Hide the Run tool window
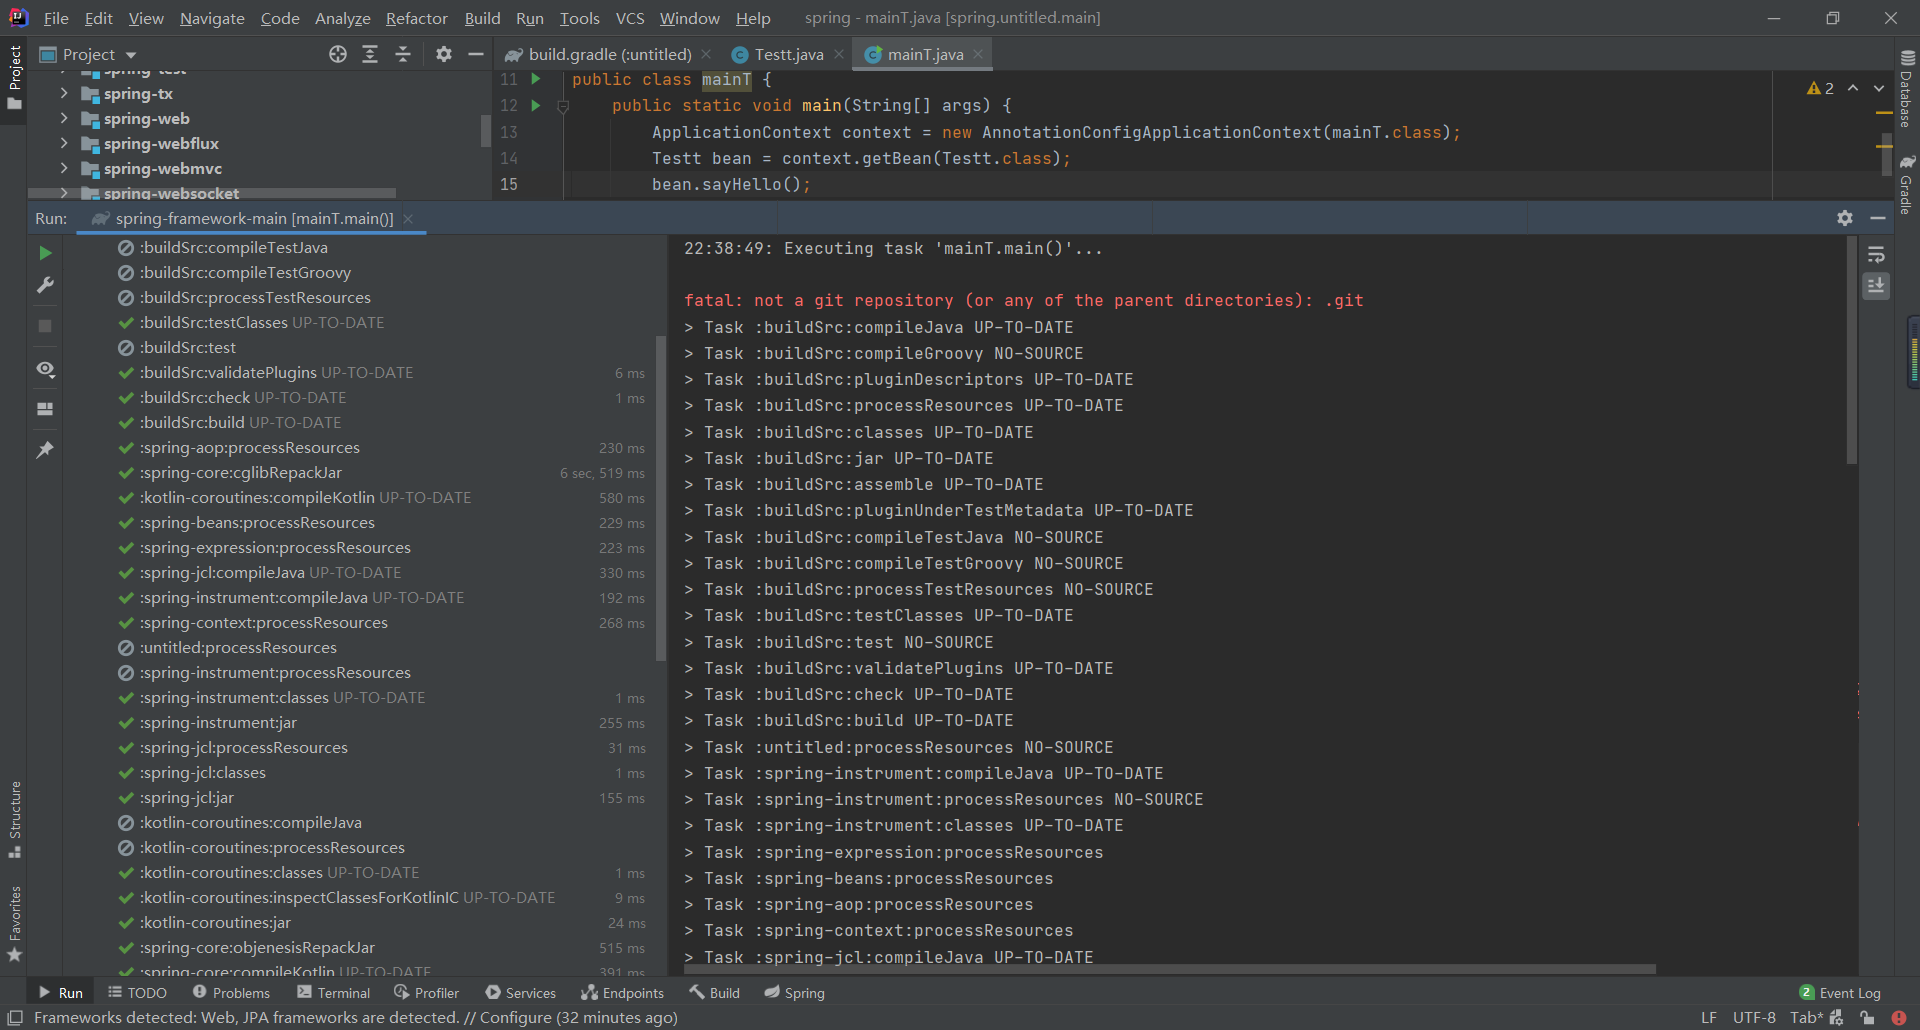 [x=1878, y=218]
